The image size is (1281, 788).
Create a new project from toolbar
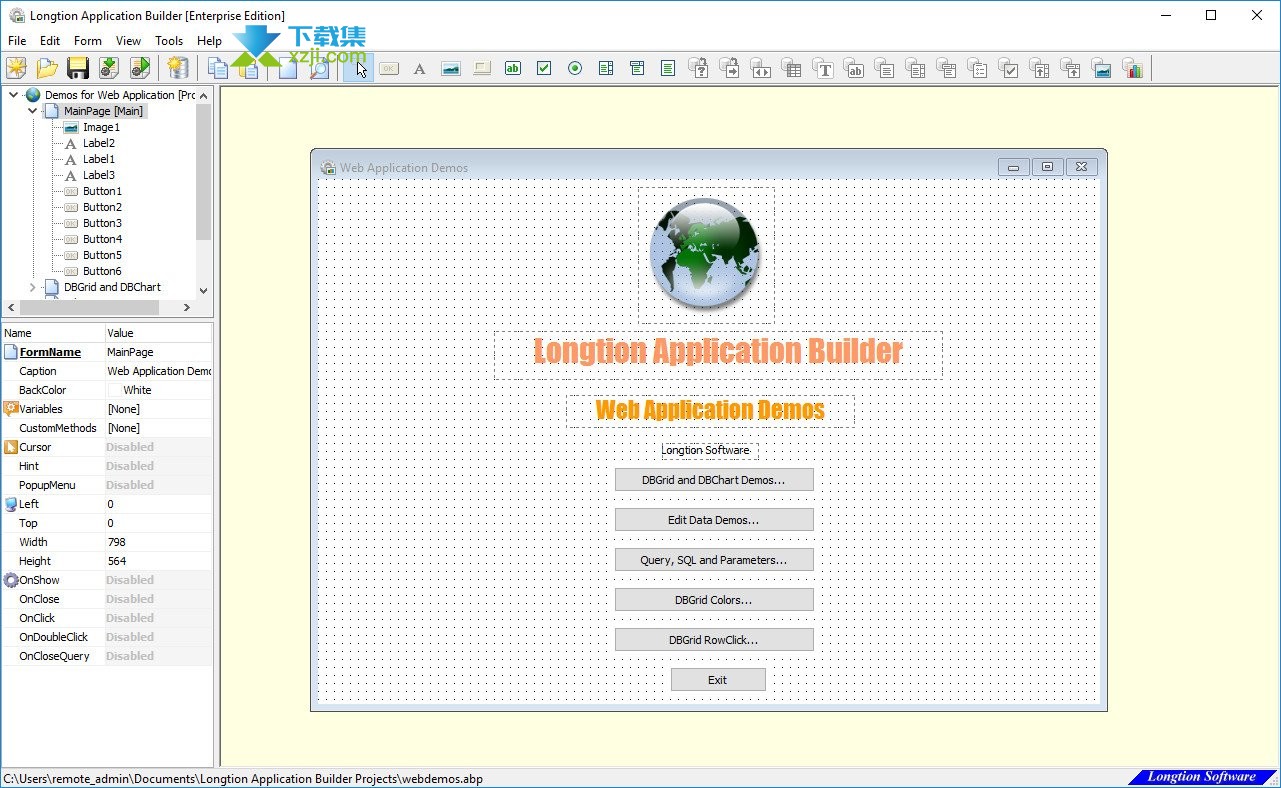point(16,68)
